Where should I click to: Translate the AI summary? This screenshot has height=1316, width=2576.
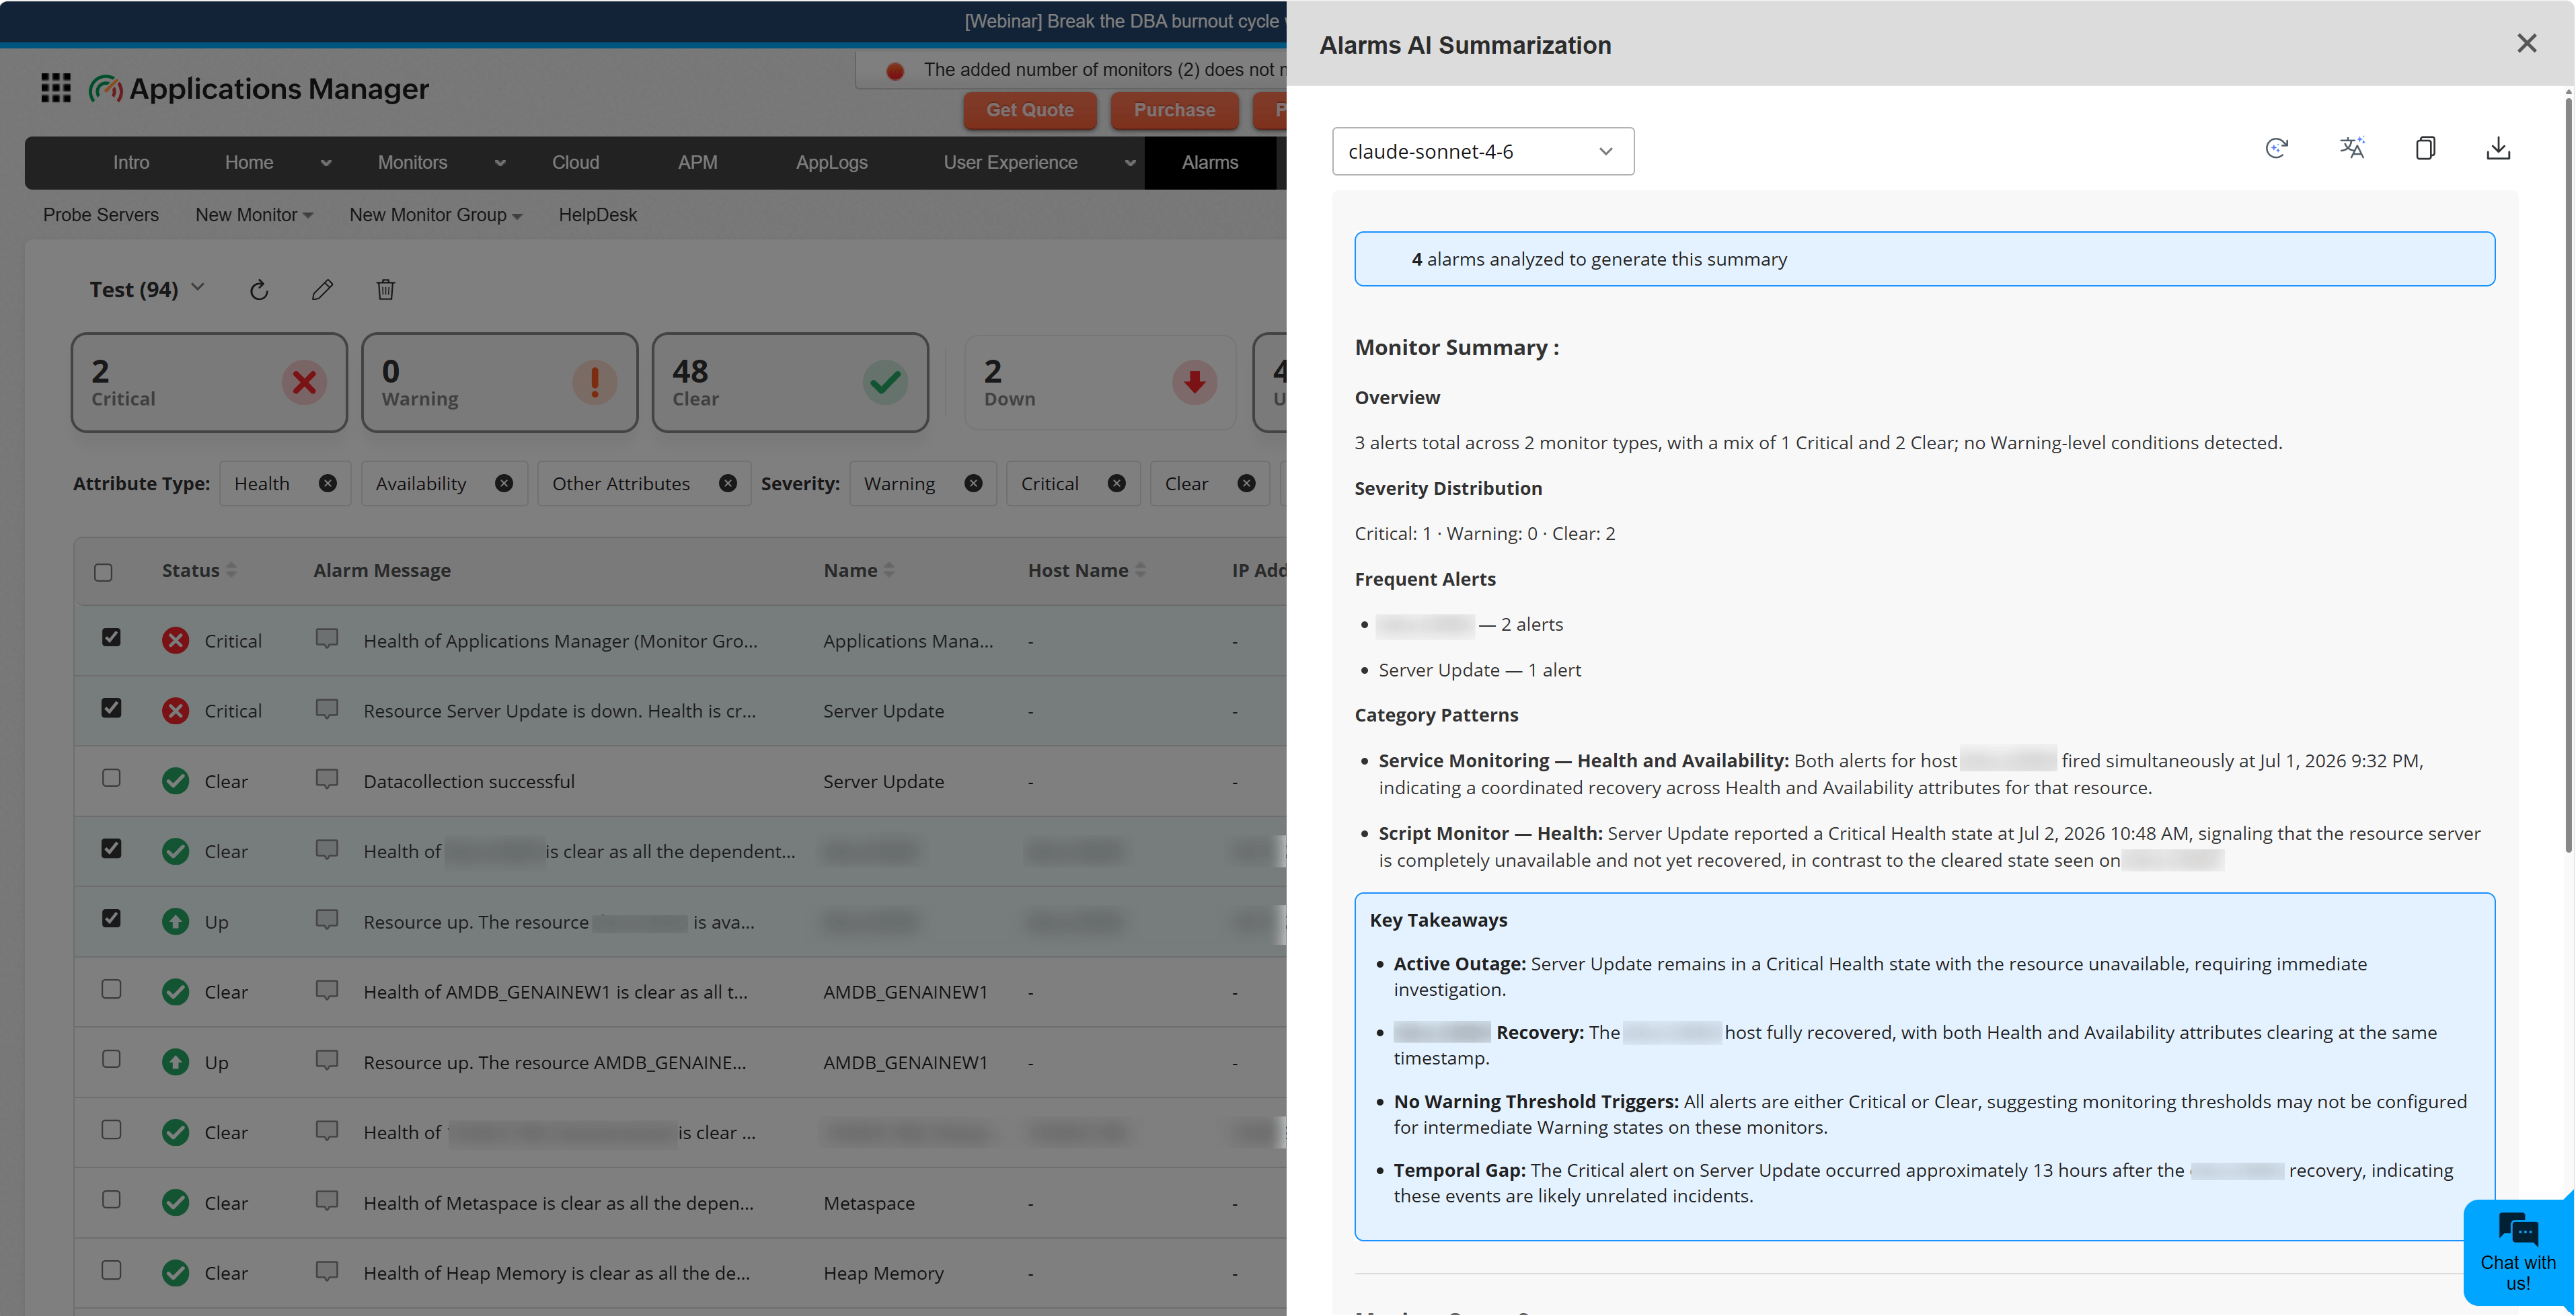(x=2352, y=149)
